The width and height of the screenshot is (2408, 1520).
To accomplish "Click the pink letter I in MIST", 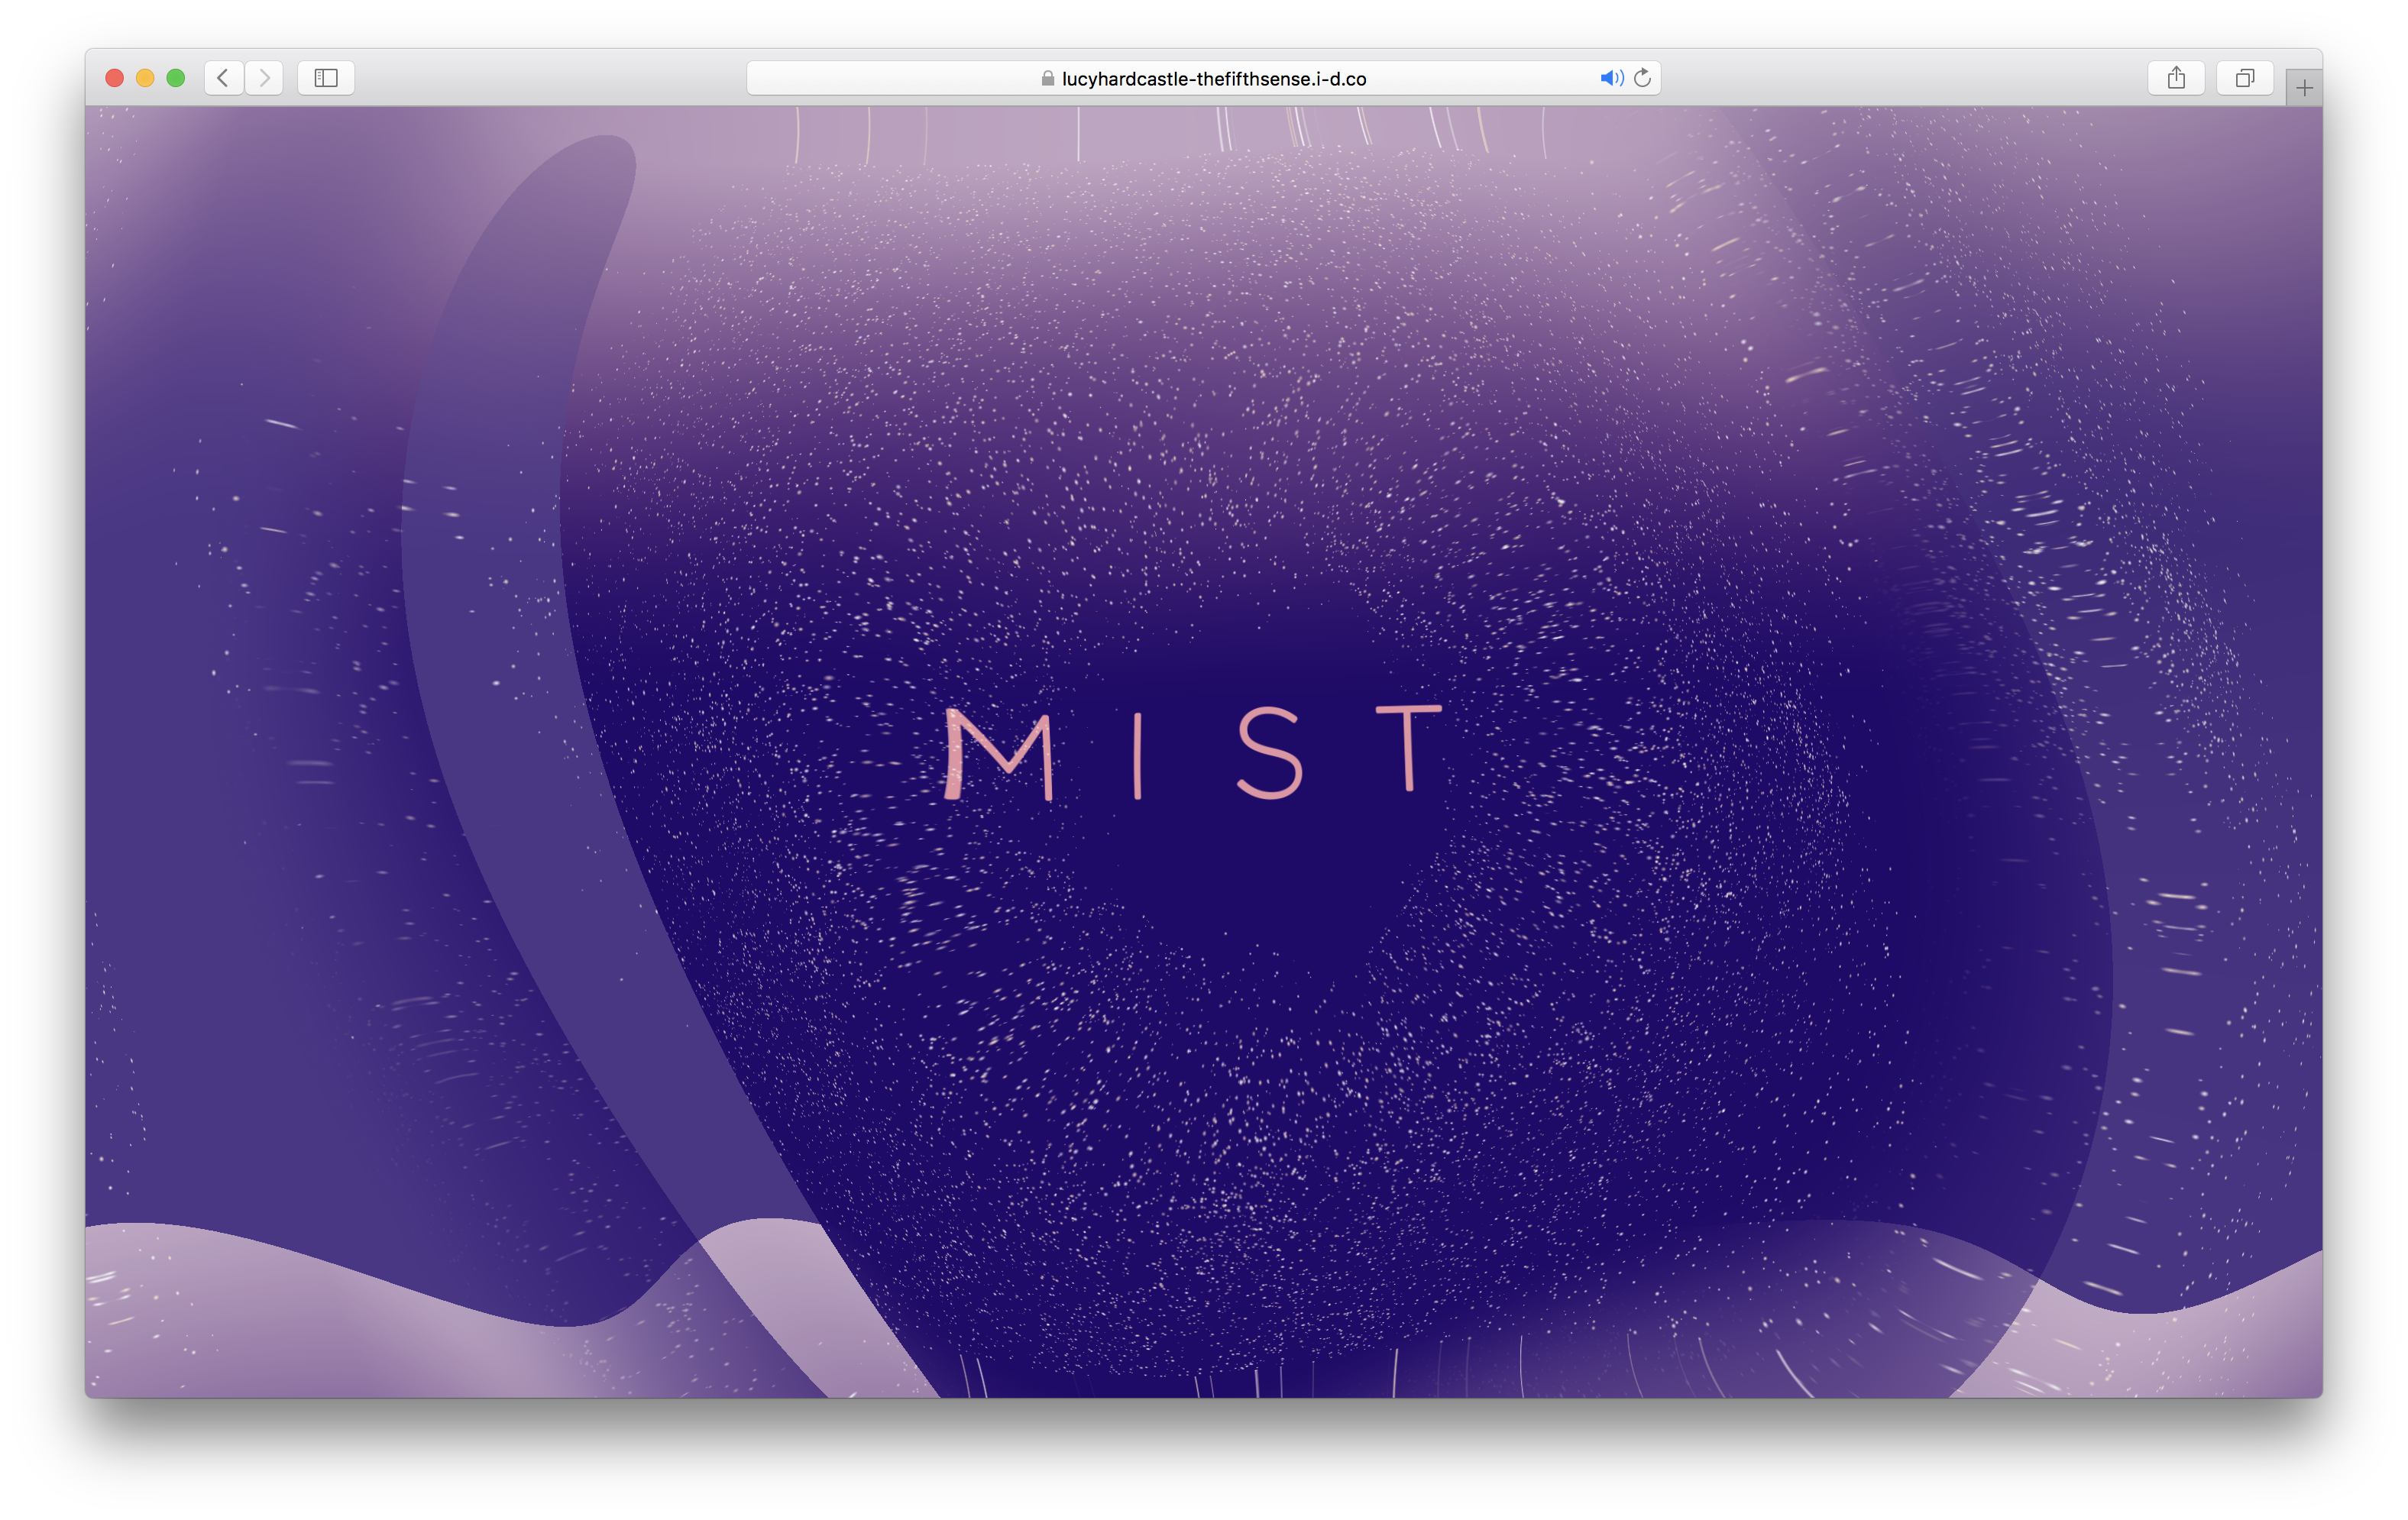I will click(1138, 756).
